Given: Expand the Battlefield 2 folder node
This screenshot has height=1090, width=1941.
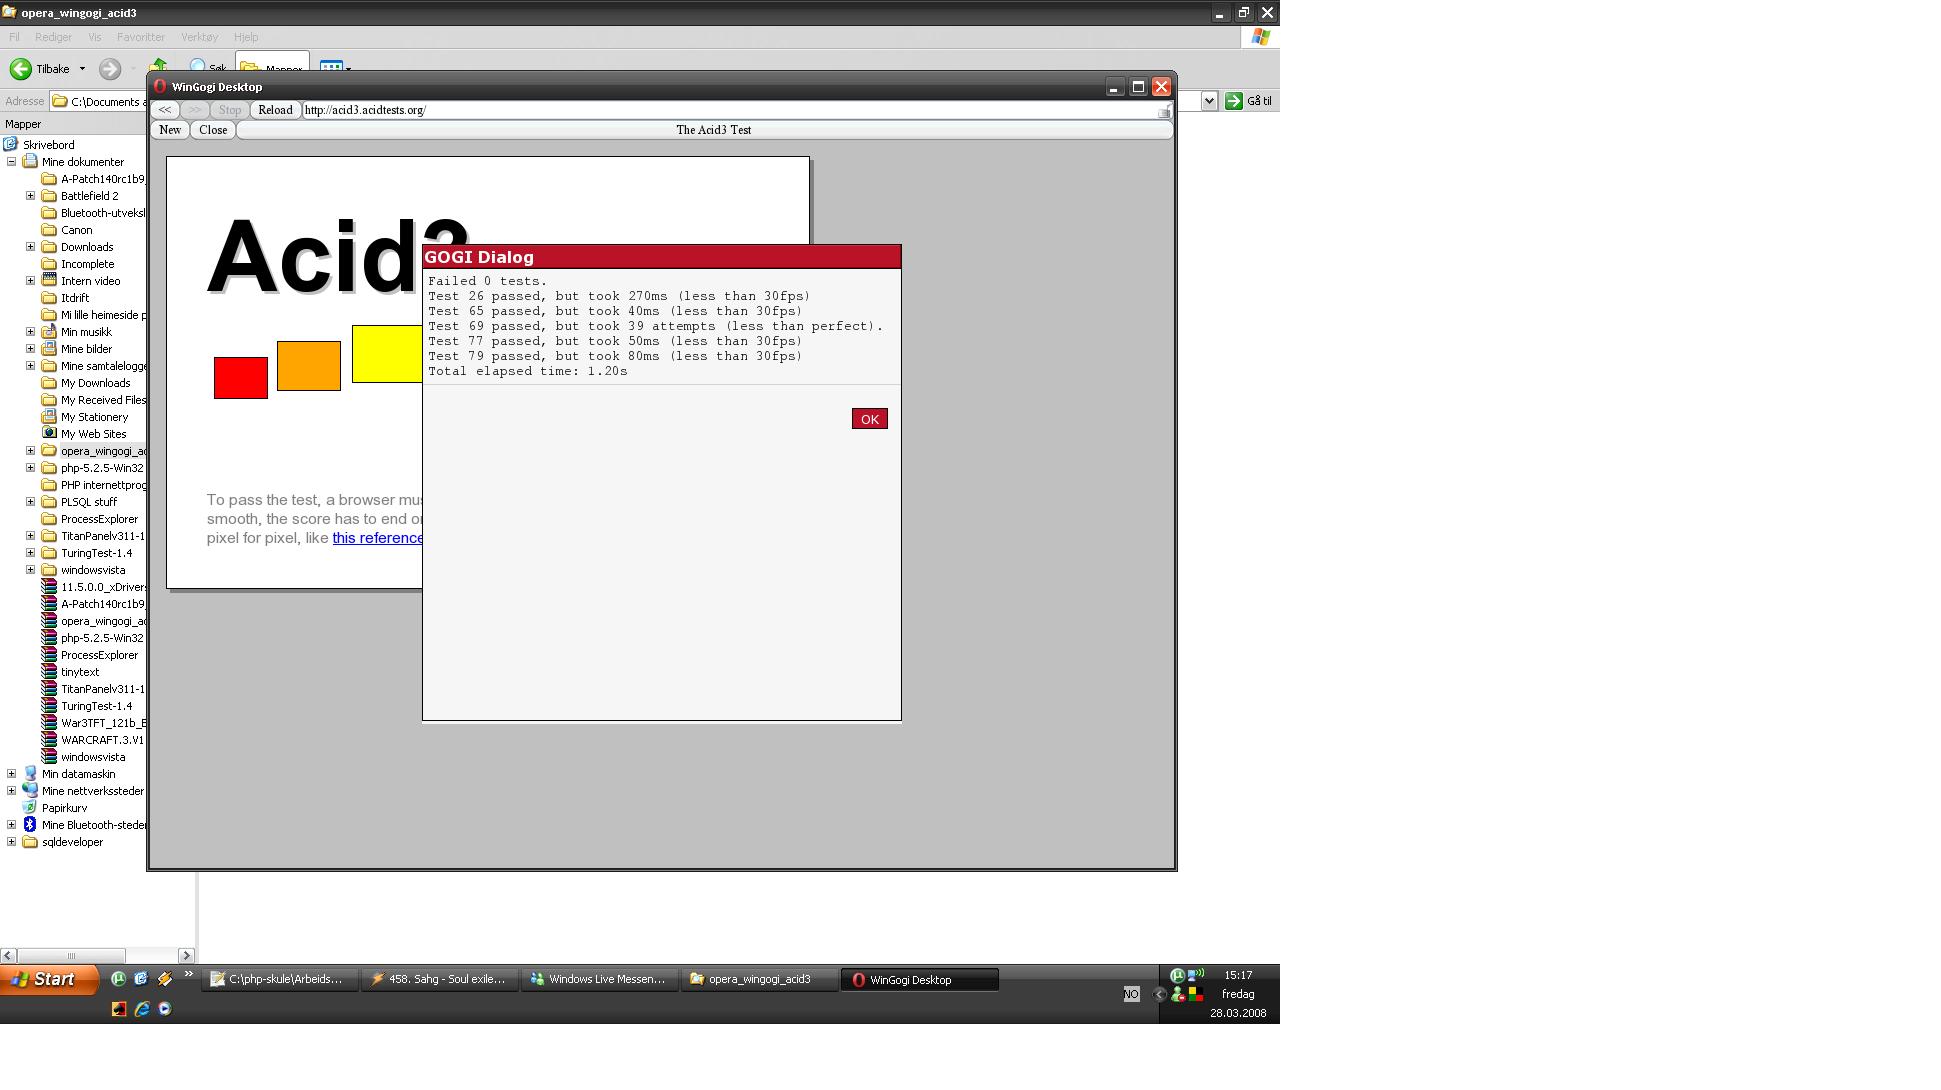Looking at the screenshot, I should (30, 196).
